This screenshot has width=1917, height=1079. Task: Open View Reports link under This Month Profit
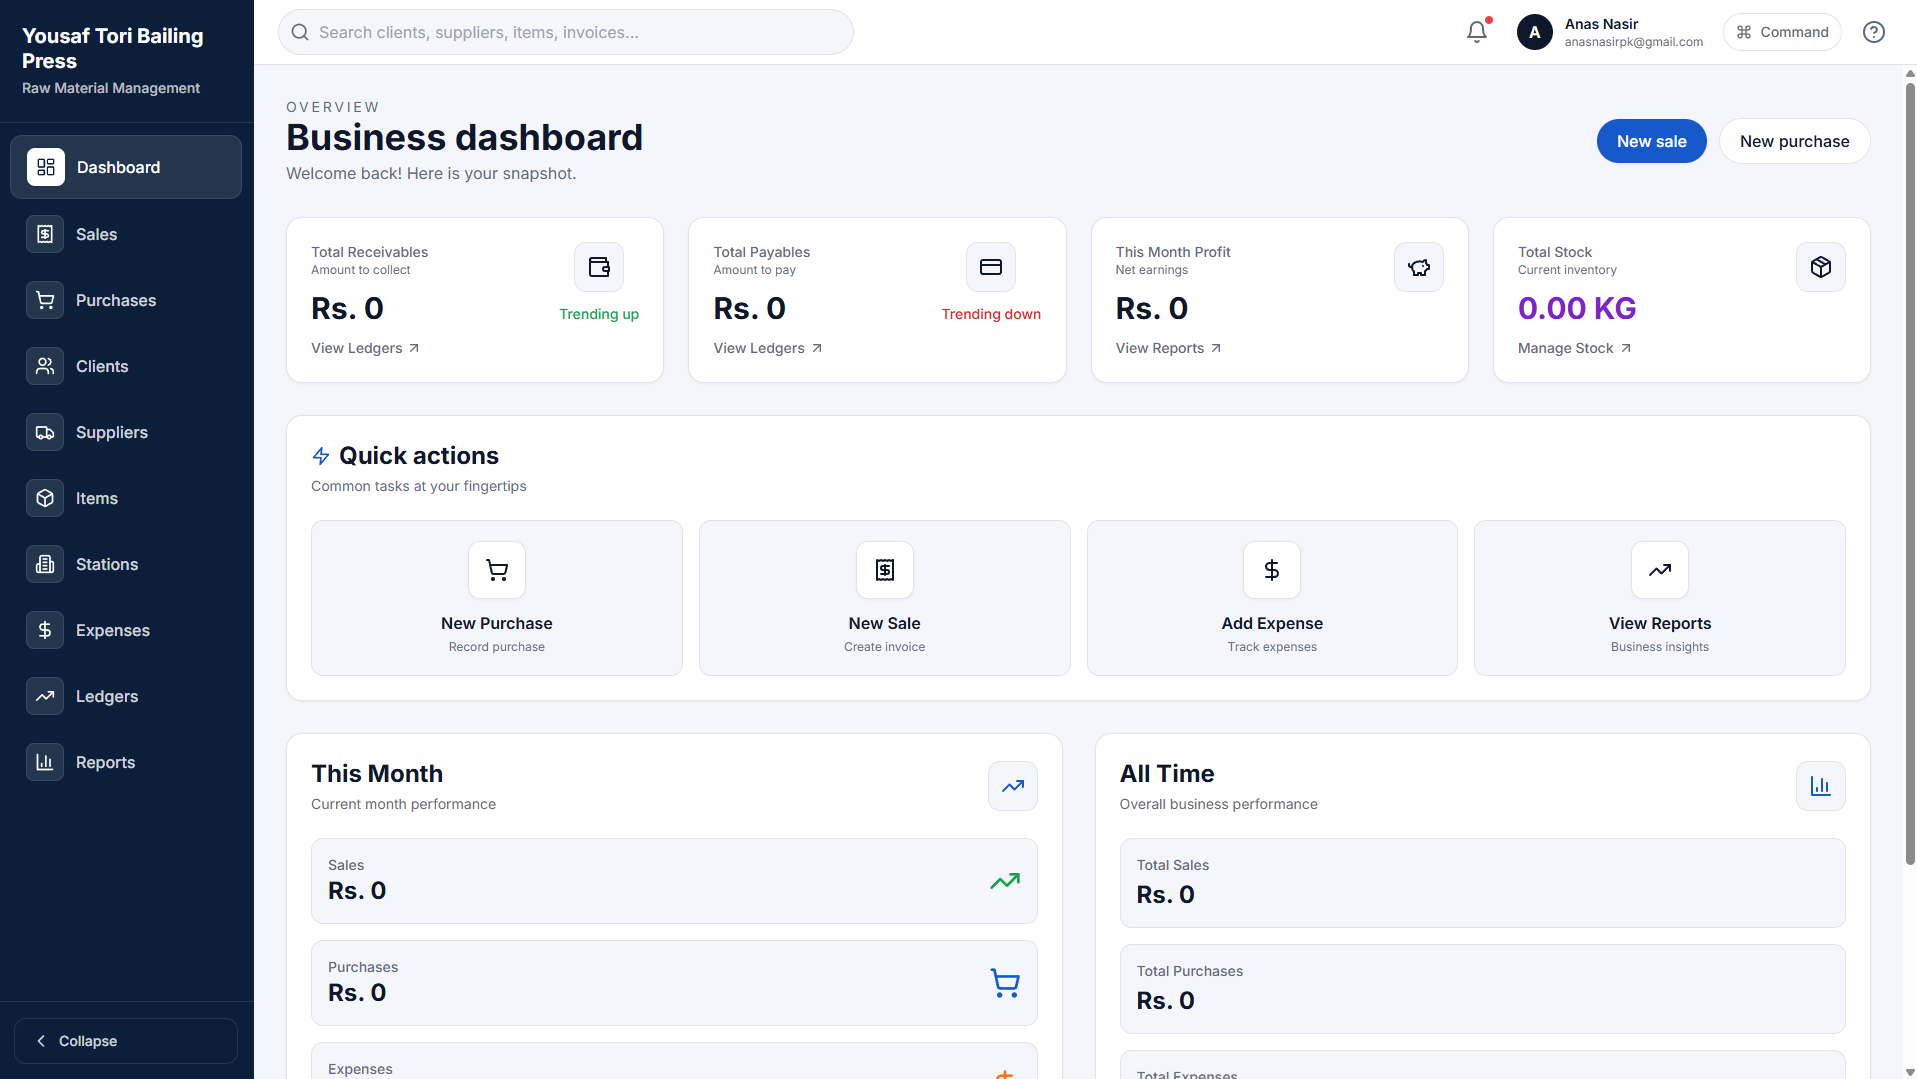[1168, 348]
